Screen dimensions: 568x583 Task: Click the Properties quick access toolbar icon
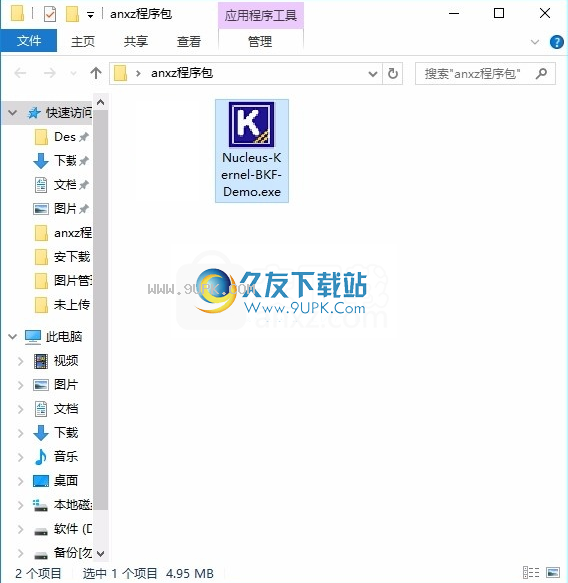click(x=49, y=15)
